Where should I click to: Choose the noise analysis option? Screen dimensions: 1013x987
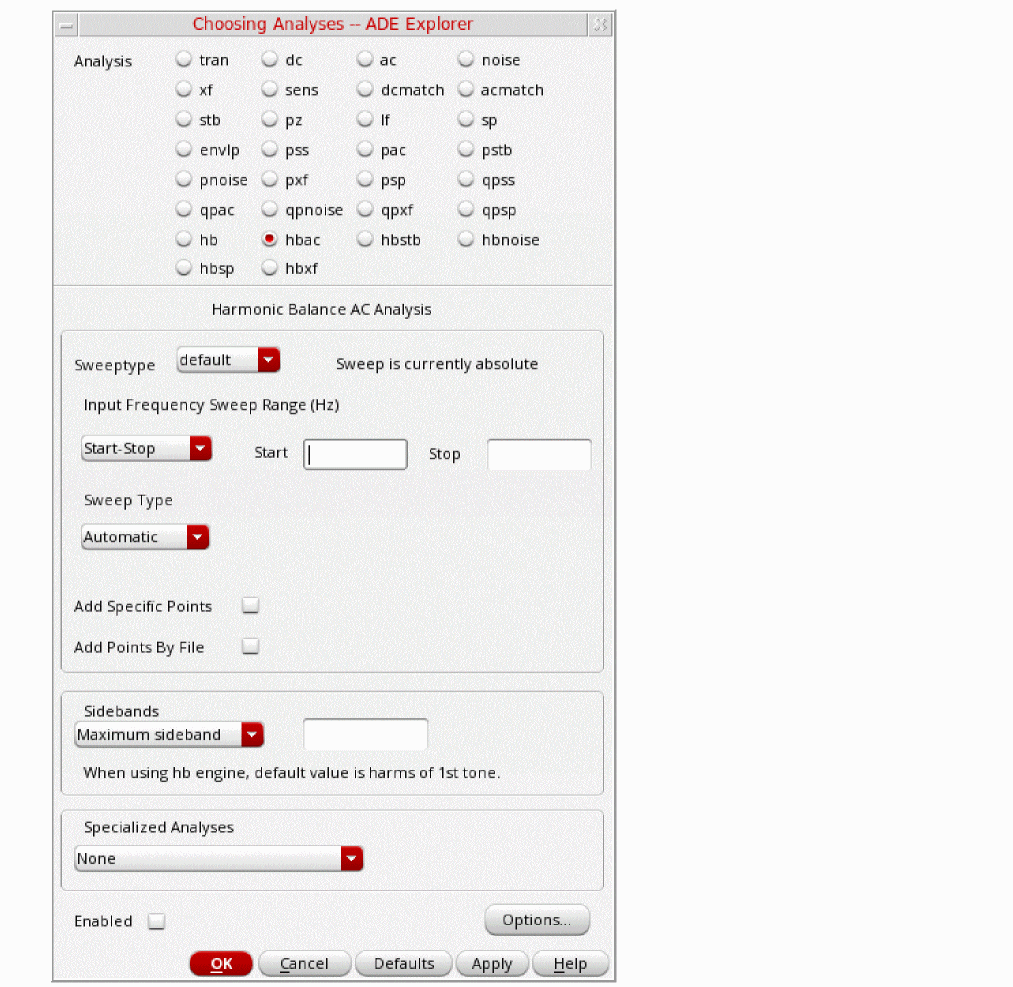[466, 59]
